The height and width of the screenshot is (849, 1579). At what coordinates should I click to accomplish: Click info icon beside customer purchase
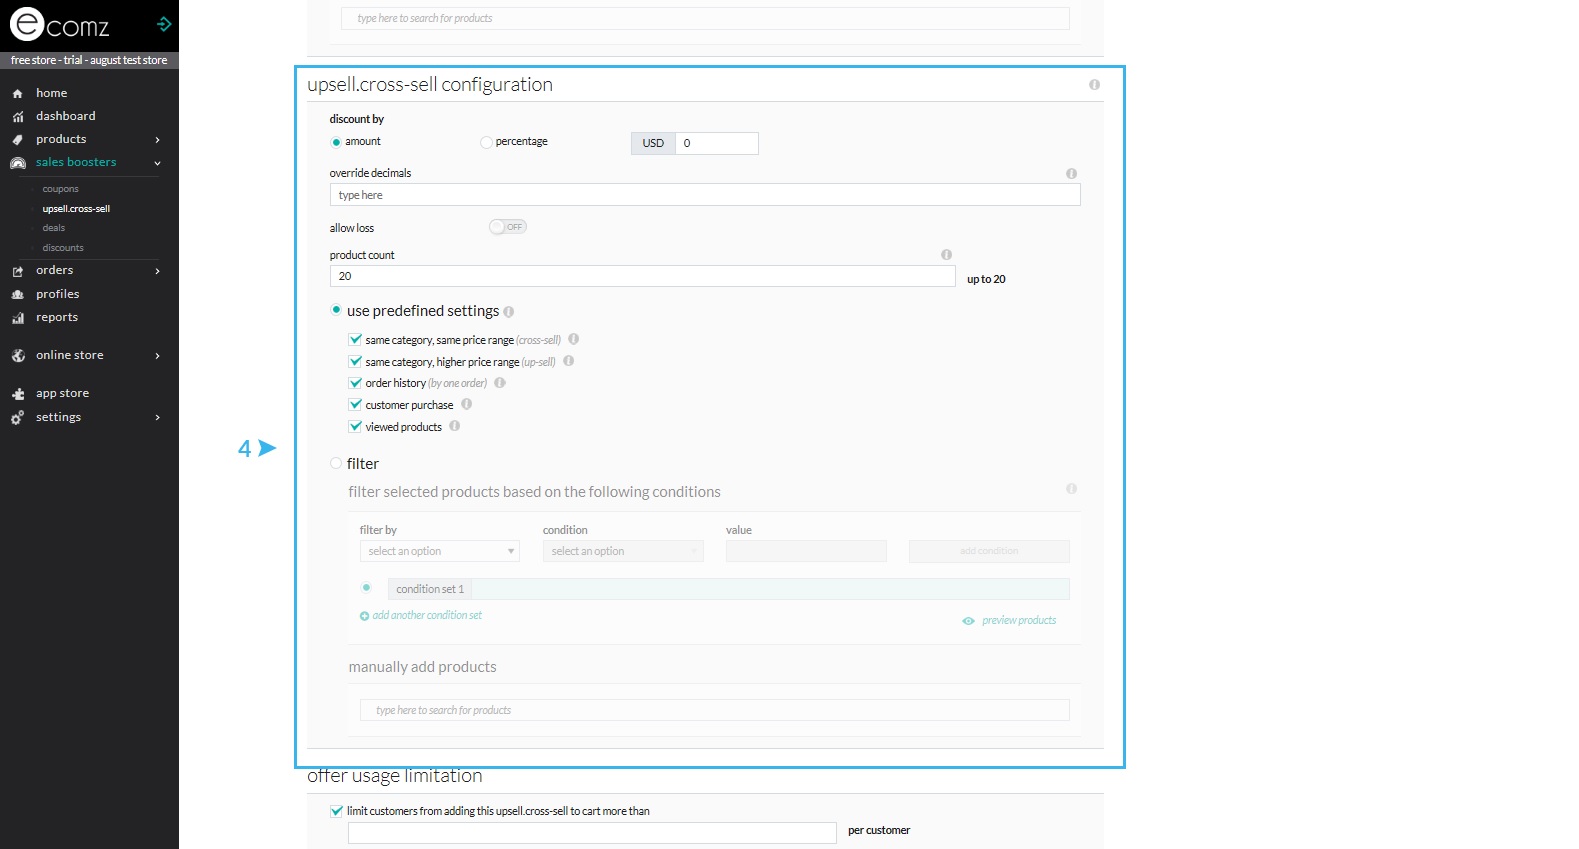pyautogui.click(x=466, y=405)
